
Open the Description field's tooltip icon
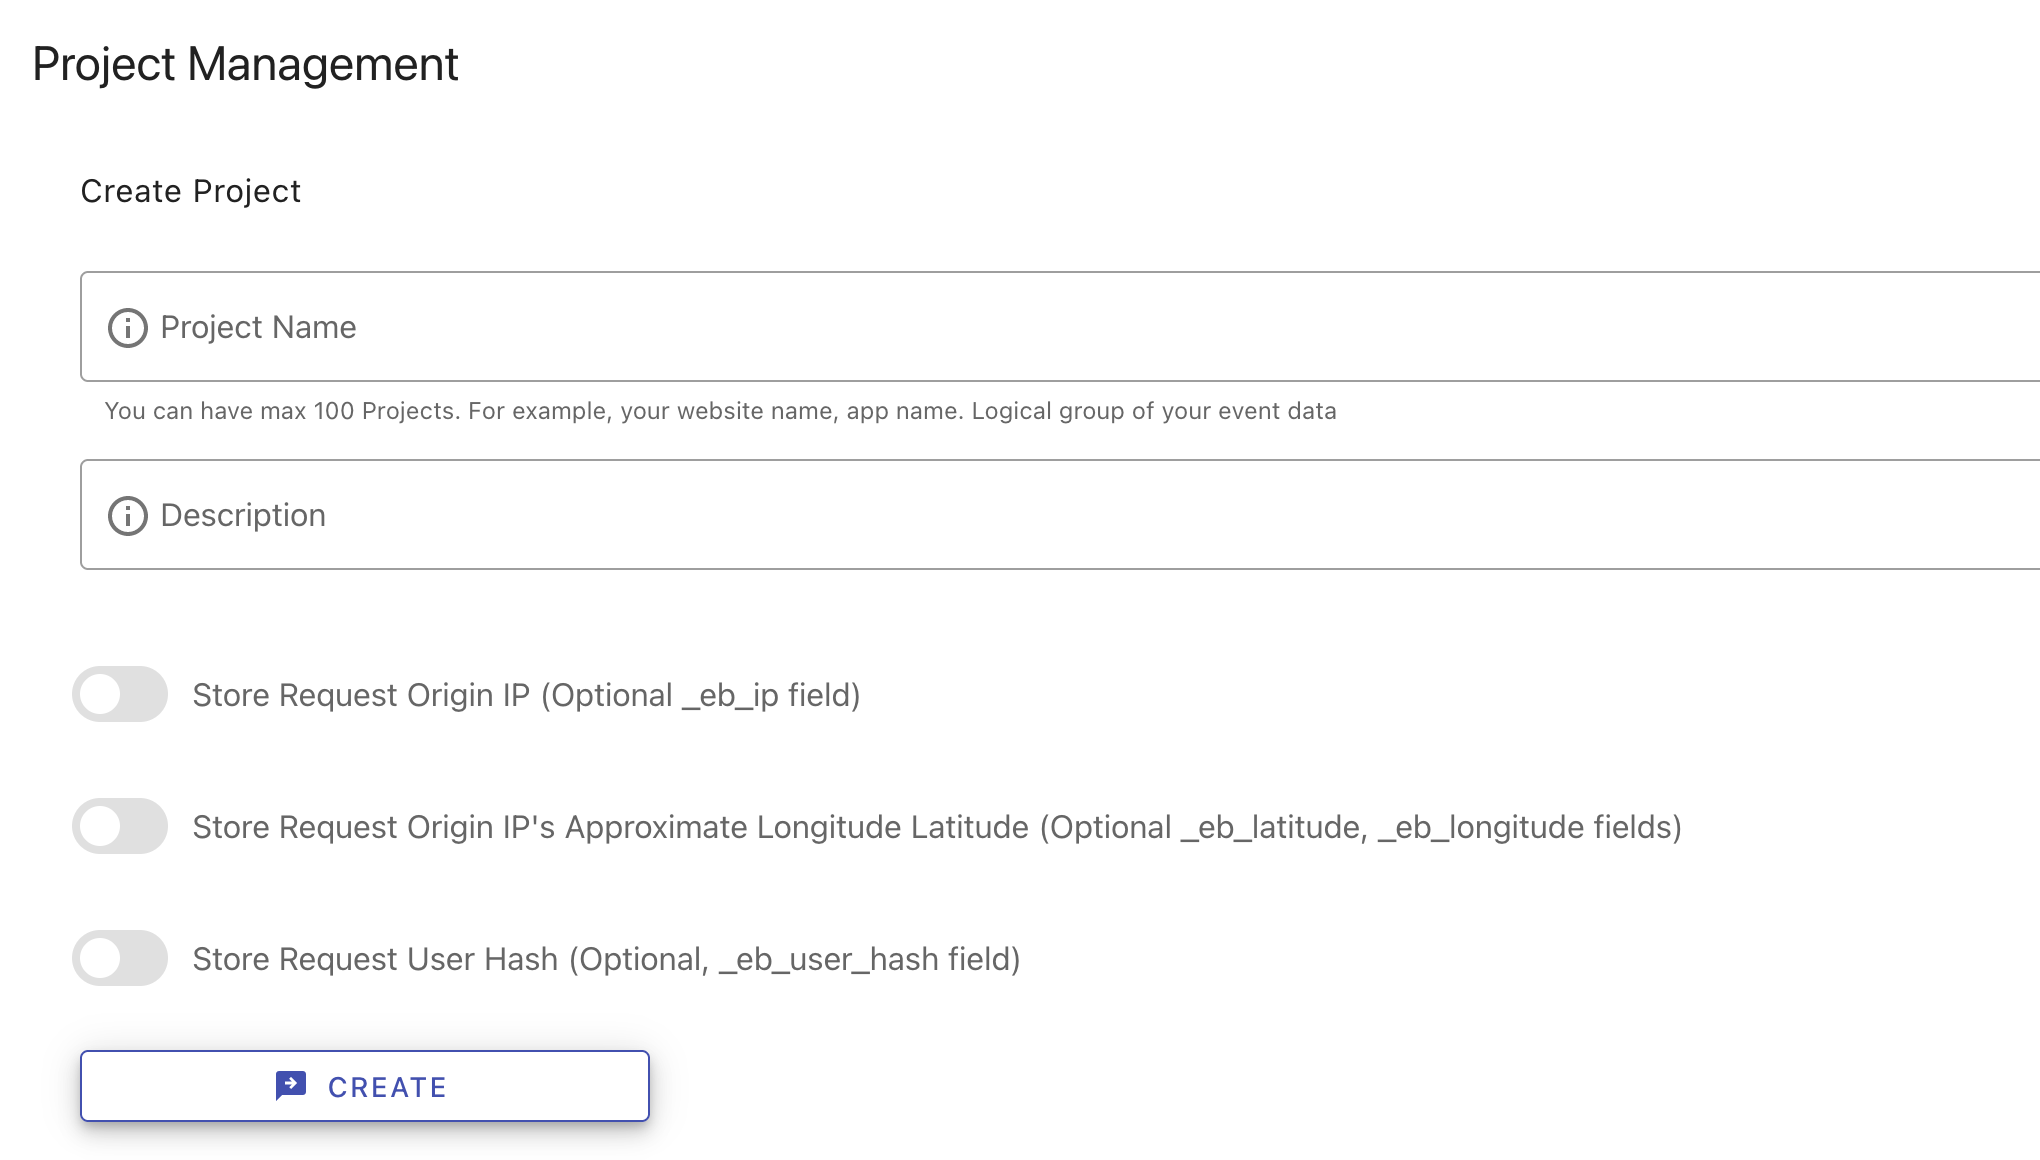pos(126,516)
